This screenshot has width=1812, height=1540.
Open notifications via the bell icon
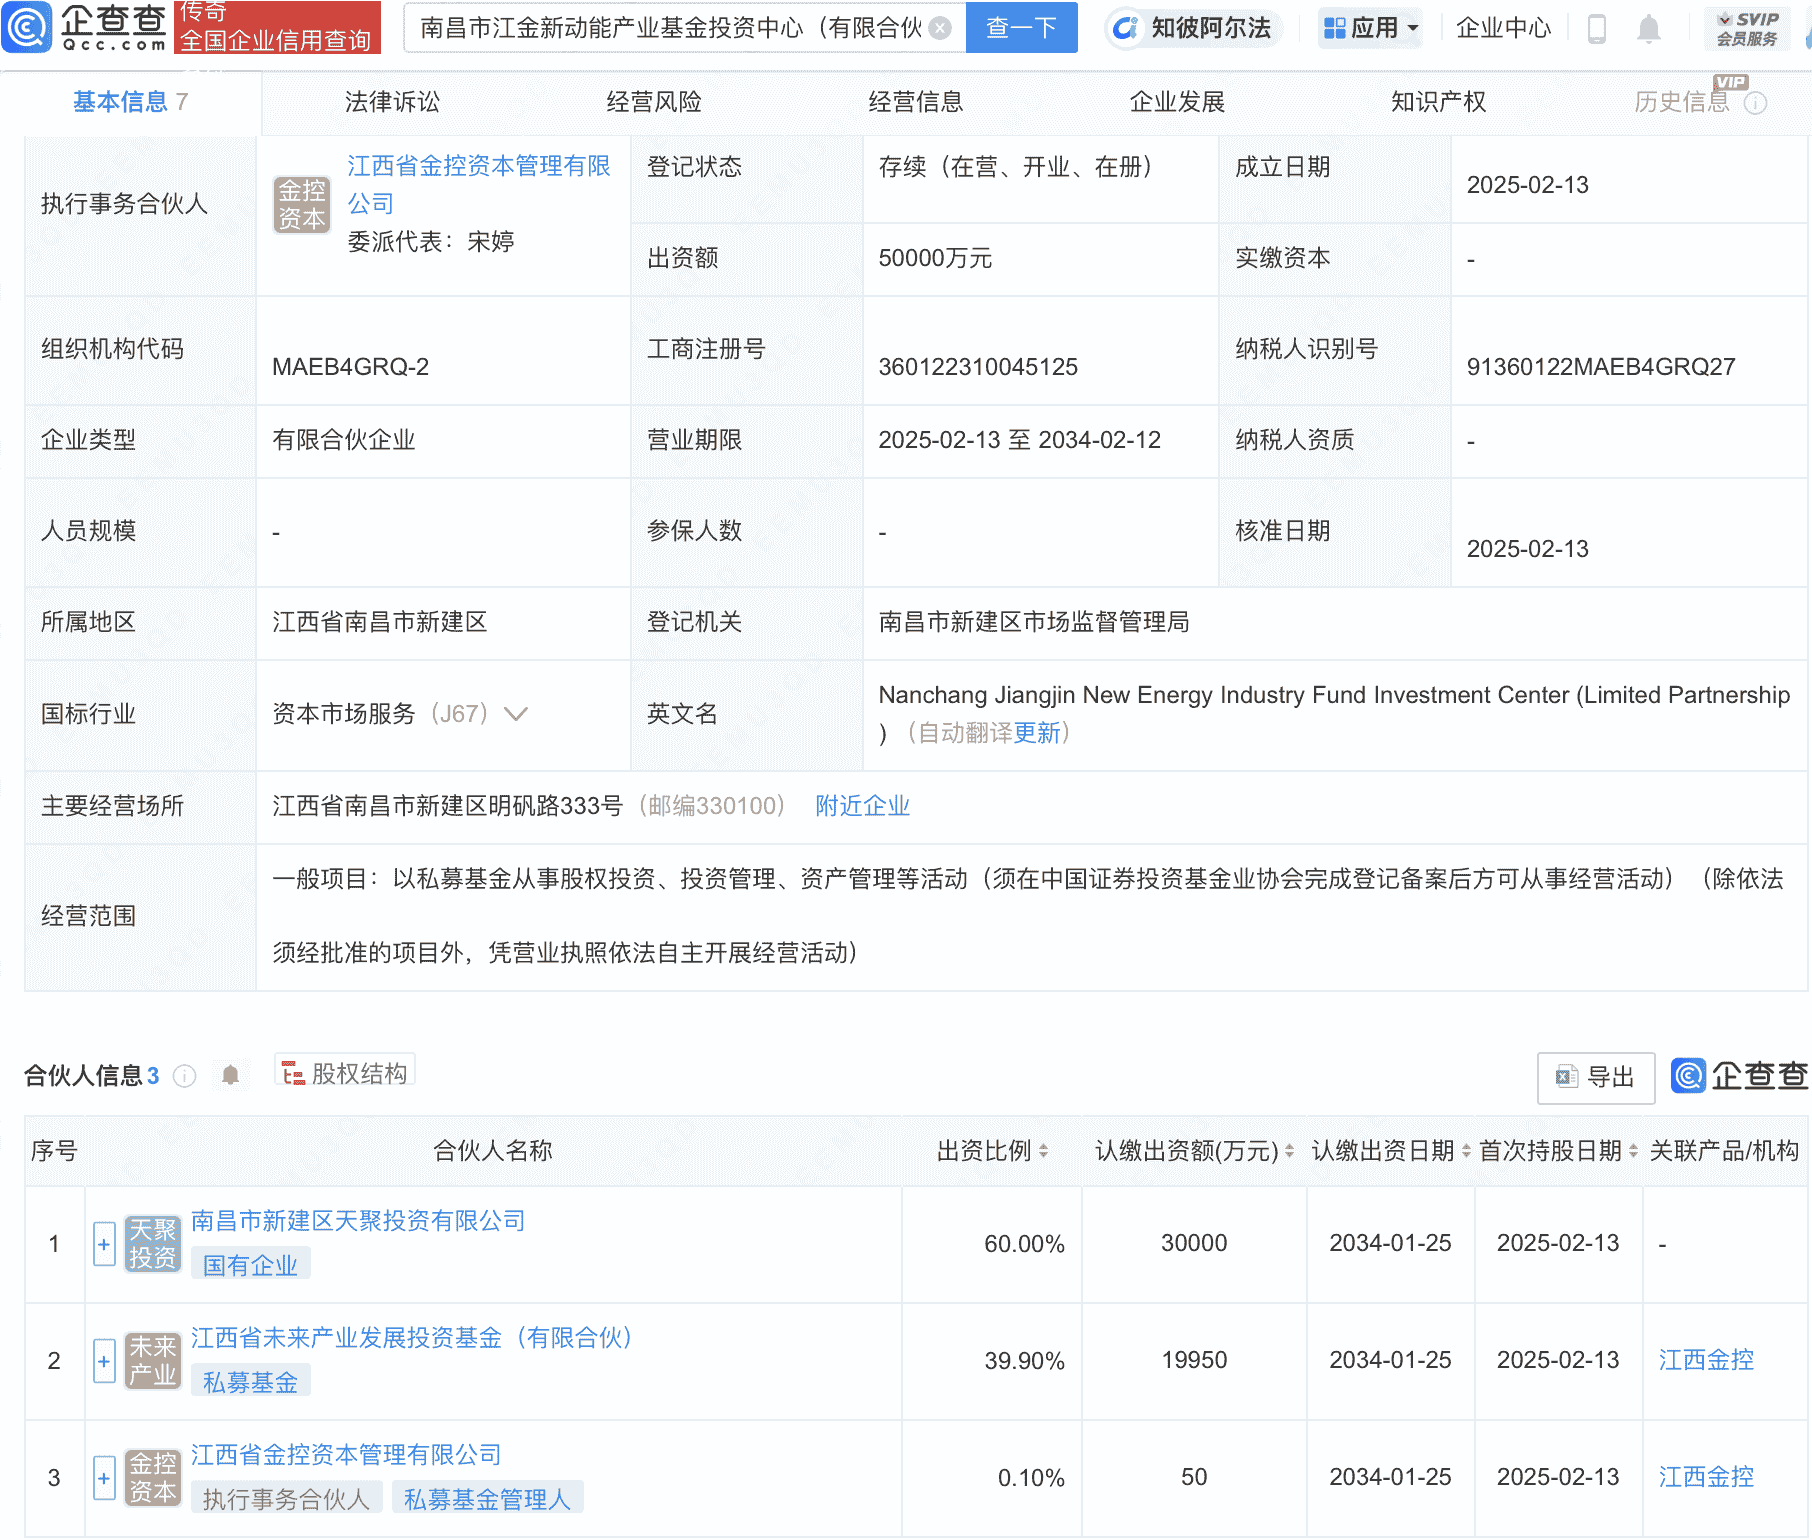click(x=1649, y=28)
